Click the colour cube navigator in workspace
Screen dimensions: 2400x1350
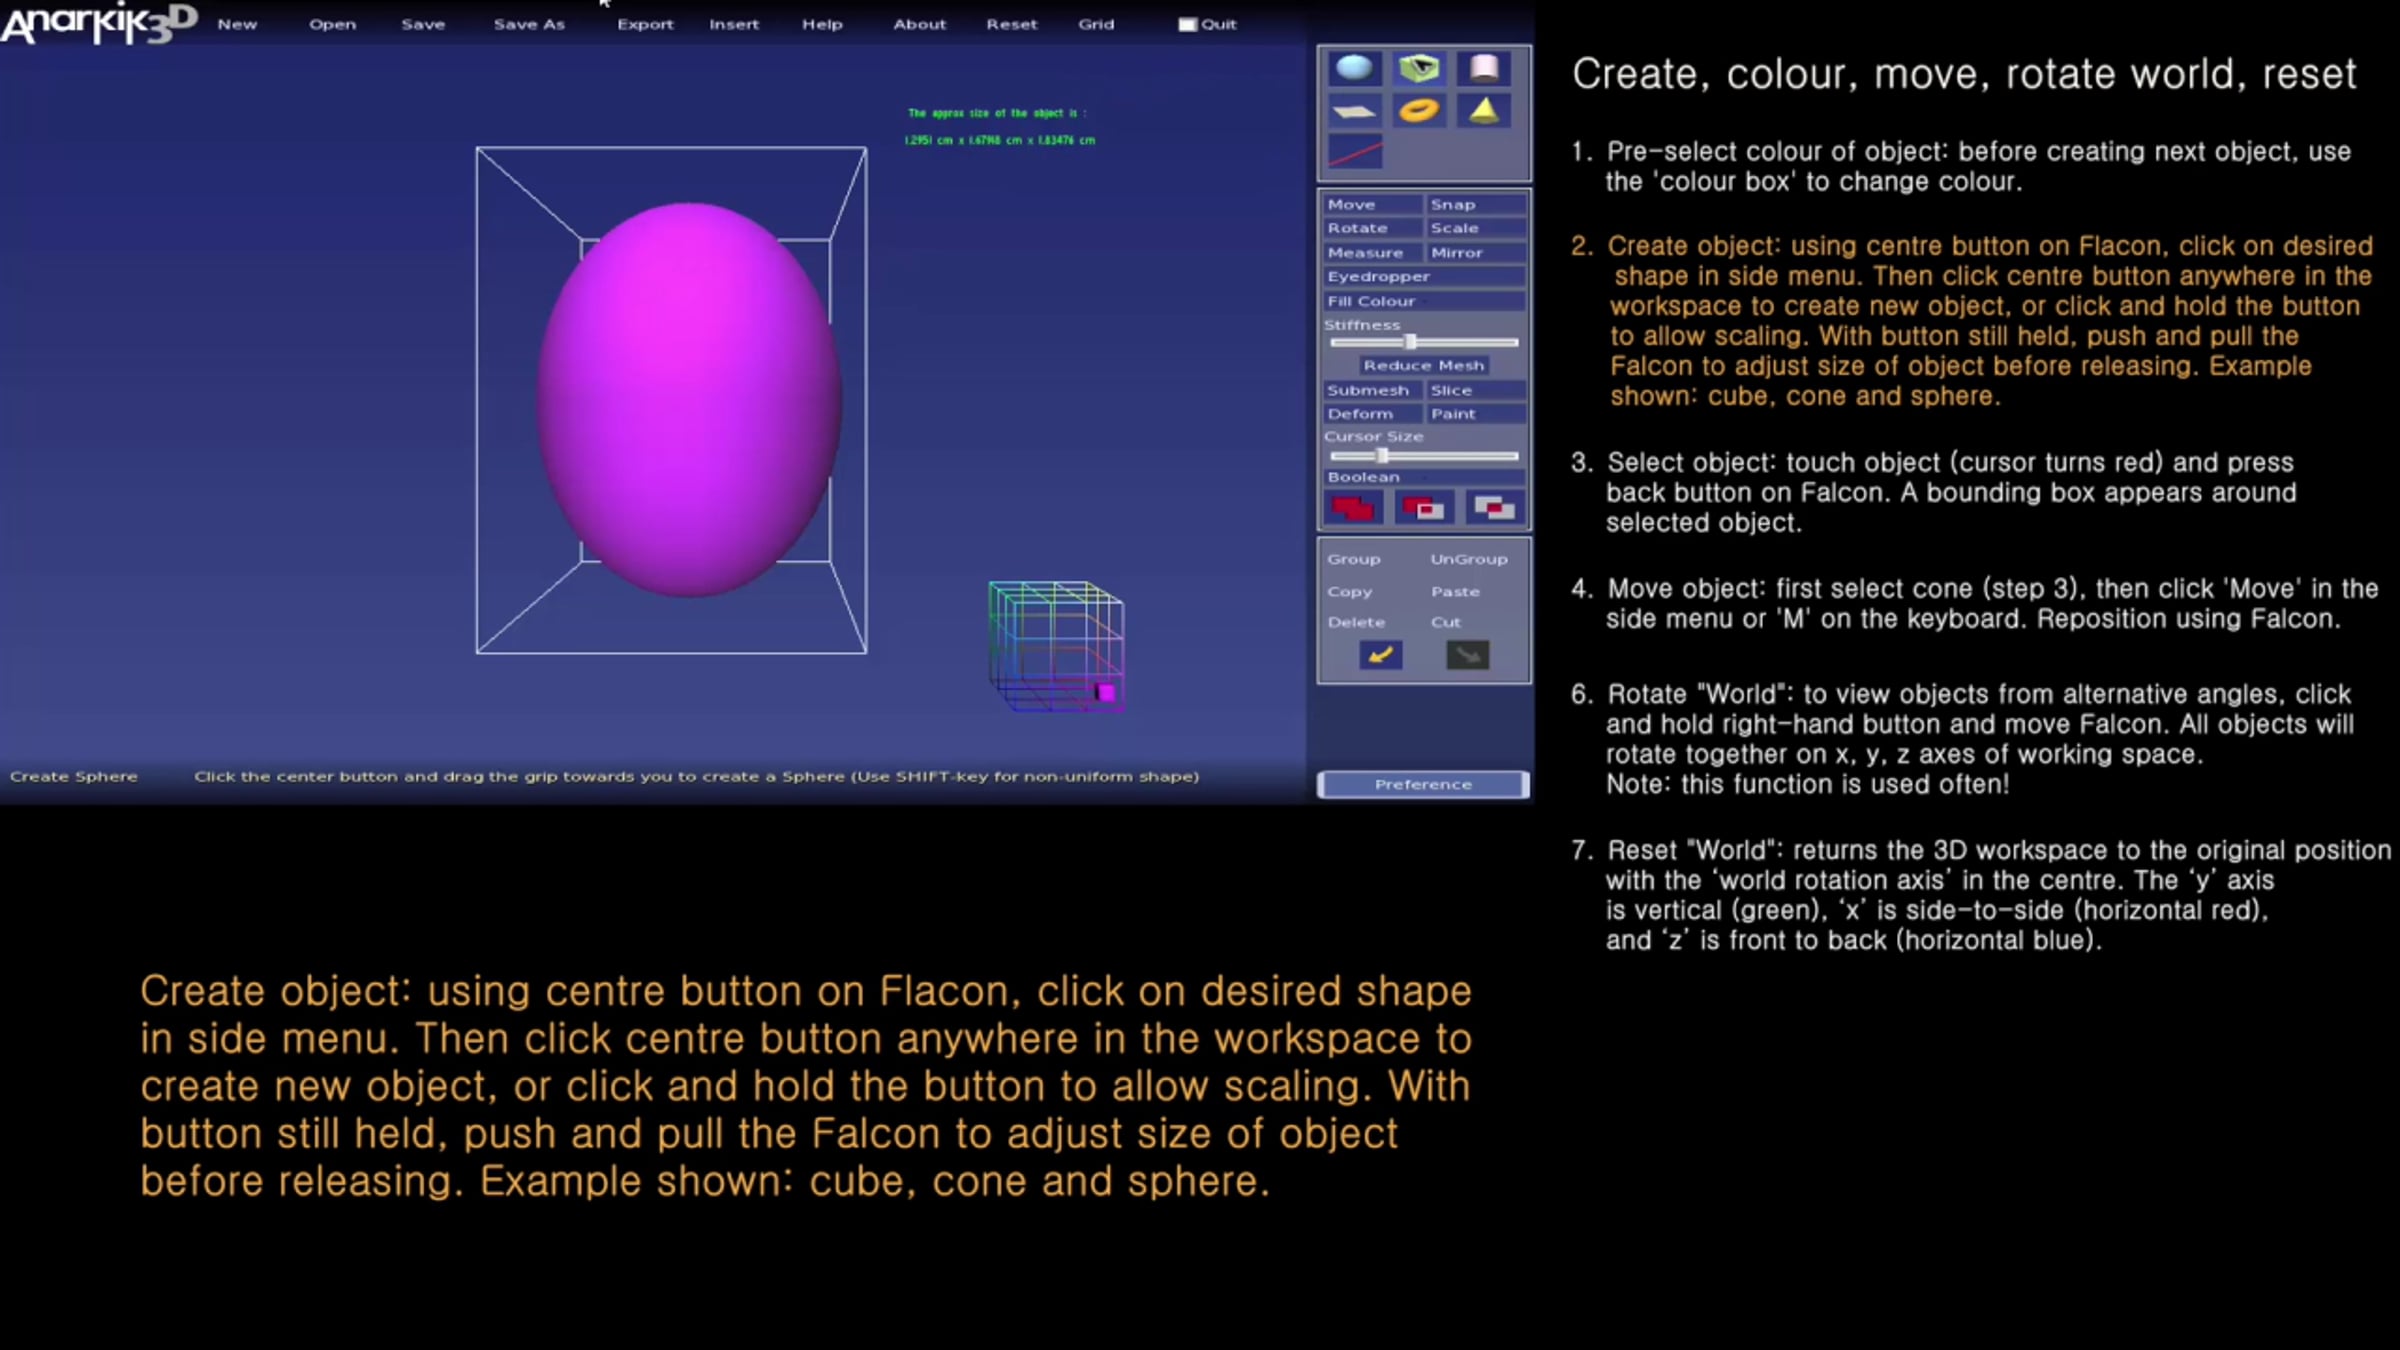[x=1056, y=646]
